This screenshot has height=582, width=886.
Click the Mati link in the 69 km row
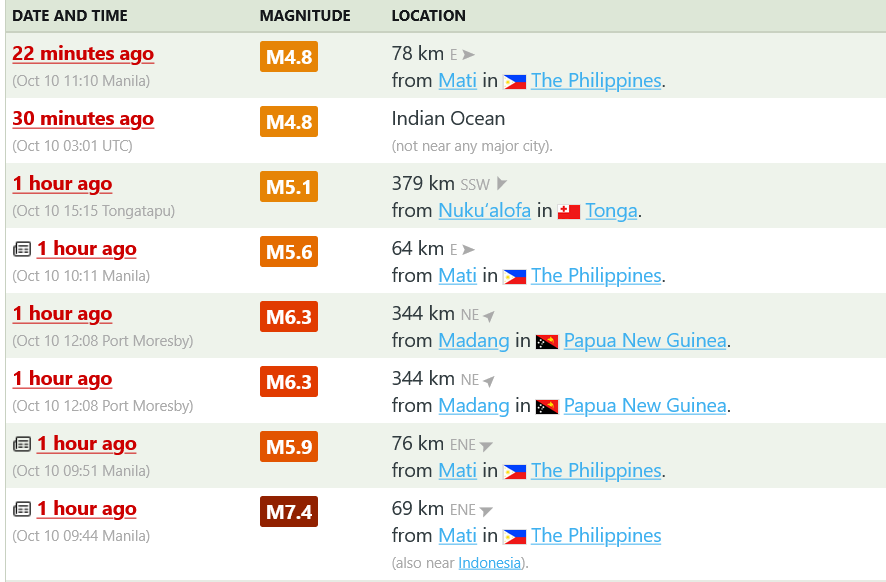pos(457,536)
